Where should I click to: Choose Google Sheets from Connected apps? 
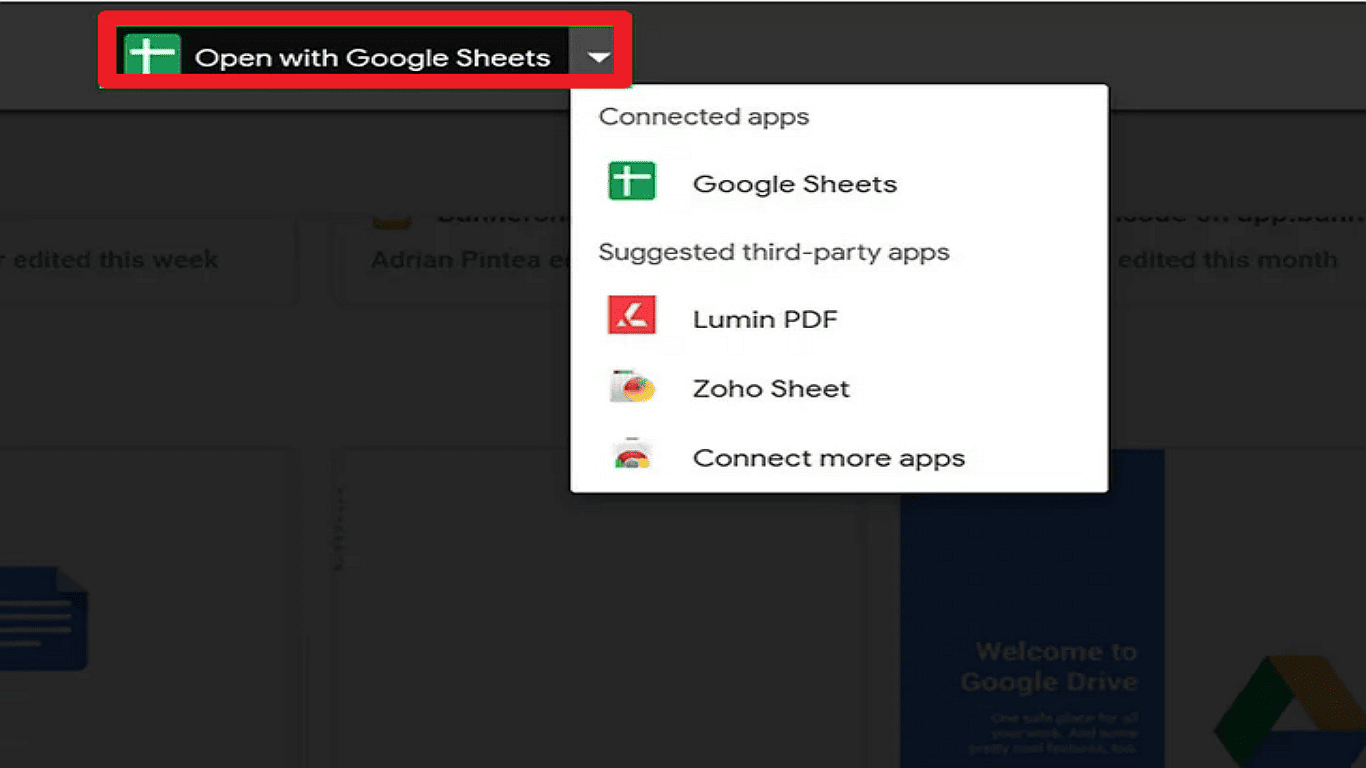pyautogui.click(x=839, y=184)
